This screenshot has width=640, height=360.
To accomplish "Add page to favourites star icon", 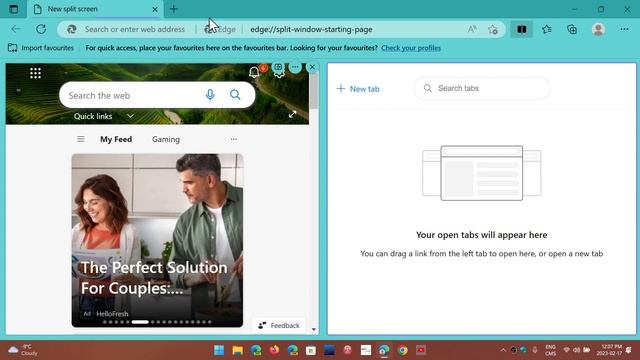I will coord(493,29).
